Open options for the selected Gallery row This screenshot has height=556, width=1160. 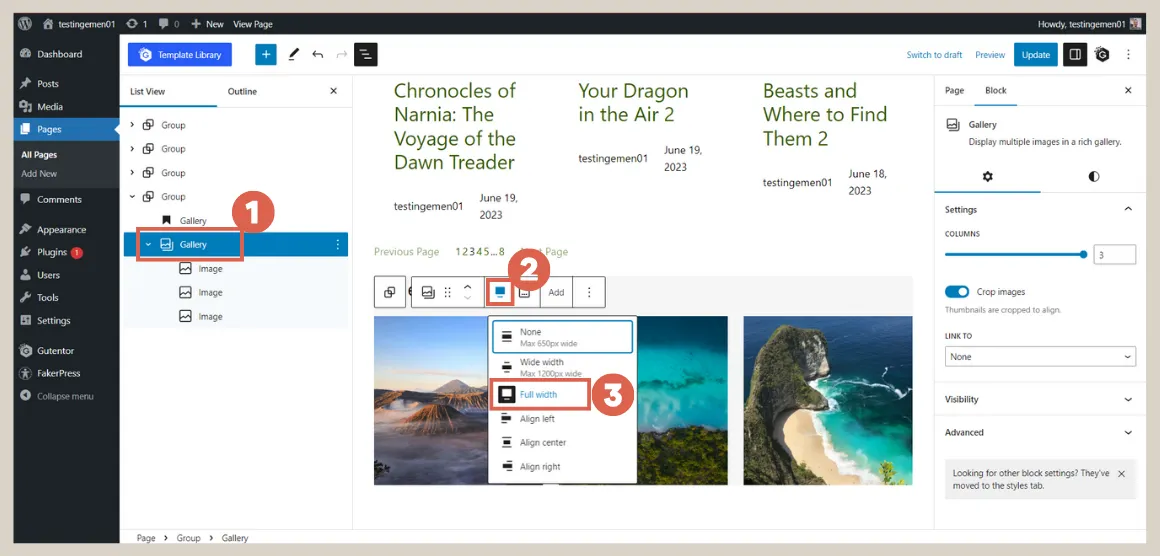(x=337, y=245)
